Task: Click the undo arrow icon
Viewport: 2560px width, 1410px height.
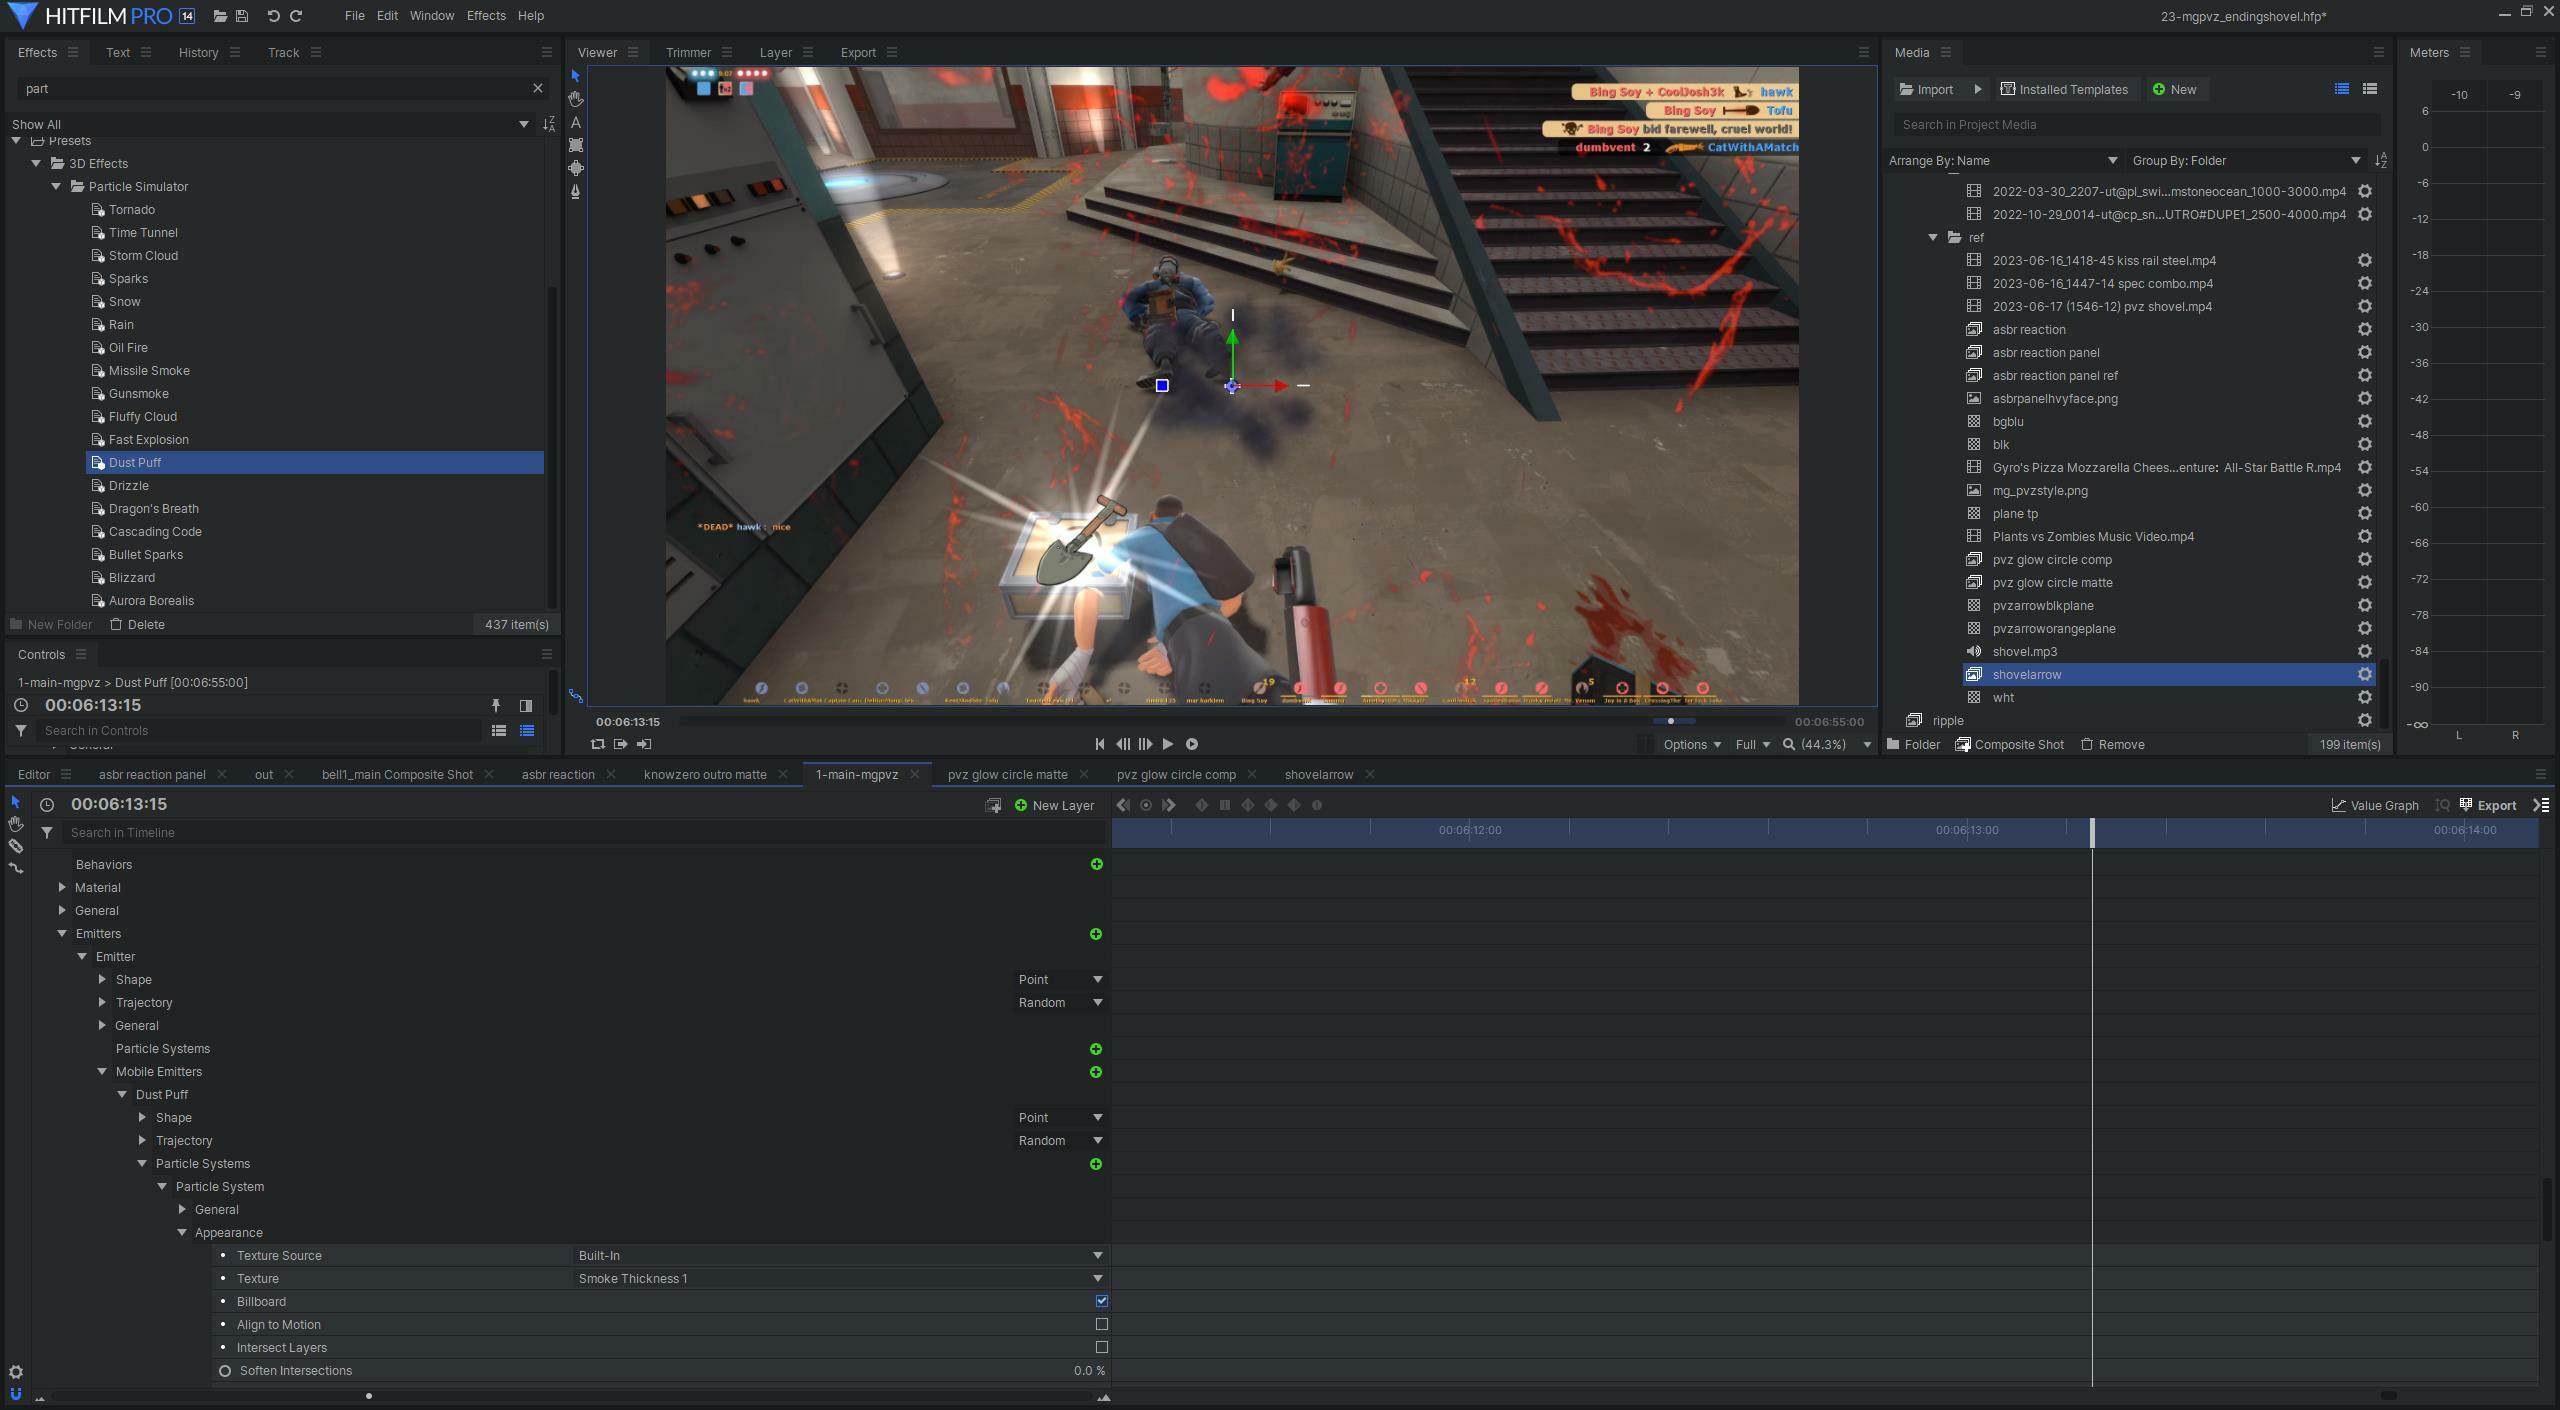Action: click(x=273, y=16)
